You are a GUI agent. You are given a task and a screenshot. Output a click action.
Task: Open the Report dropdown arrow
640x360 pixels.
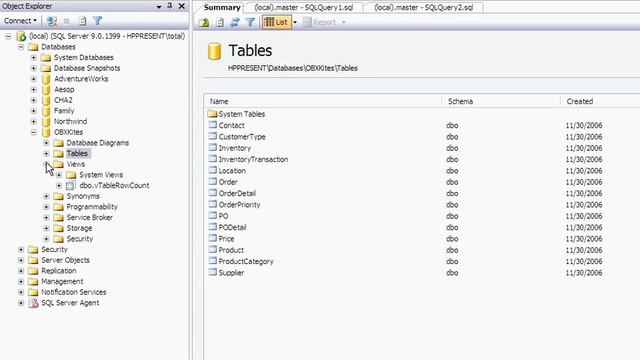coord(343,22)
